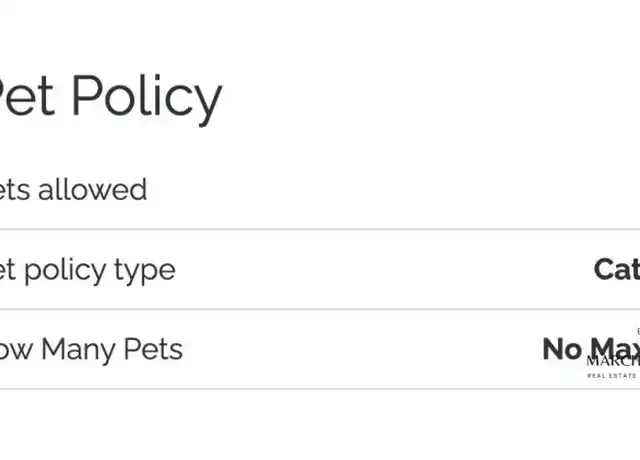Select the 'No Max' pets value
The width and height of the screenshot is (640, 460).
tap(591, 349)
